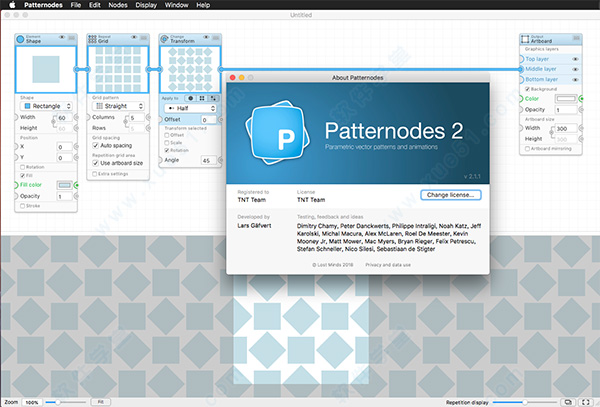The height and width of the screenshot is (407, 600).
Task: Collapse the Transform node via header handle
Action: click(x=215, y=37)
